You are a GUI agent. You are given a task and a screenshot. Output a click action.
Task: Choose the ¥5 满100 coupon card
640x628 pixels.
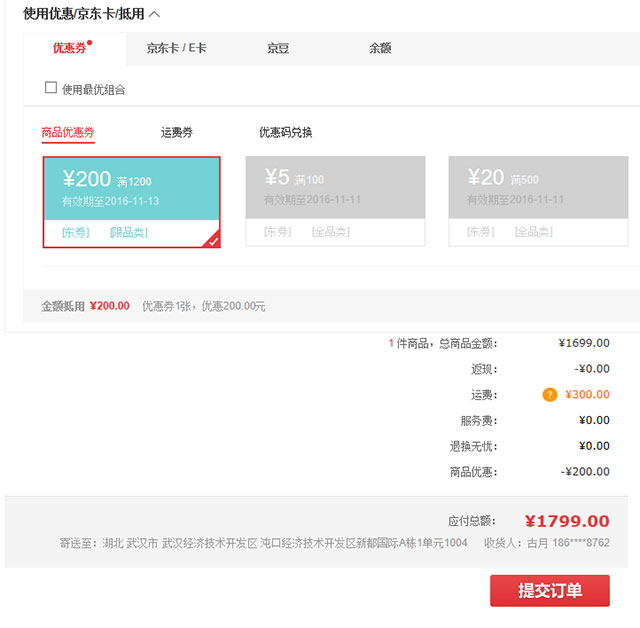coord(335,188)
